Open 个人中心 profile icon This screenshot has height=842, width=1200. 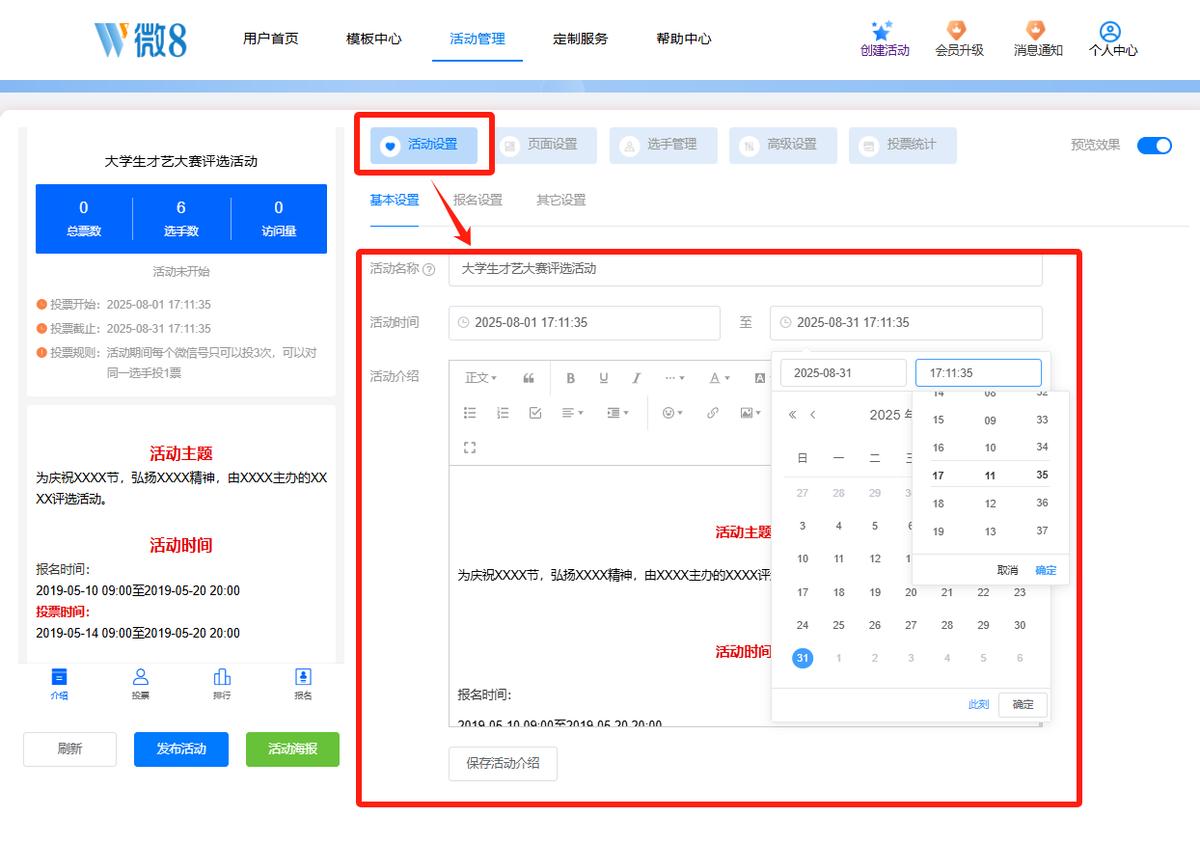(1110, 31)
